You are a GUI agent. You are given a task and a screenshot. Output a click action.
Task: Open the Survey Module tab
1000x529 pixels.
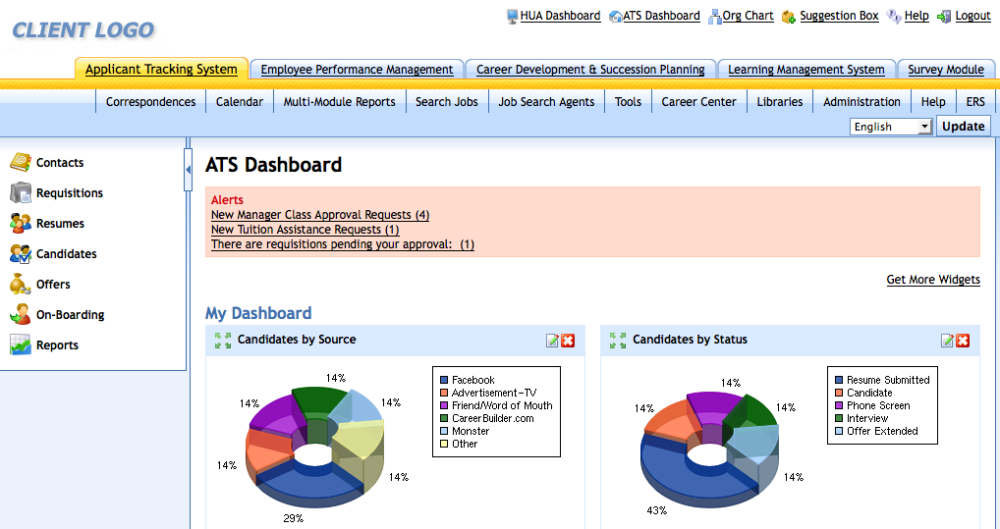pos(946,70)
